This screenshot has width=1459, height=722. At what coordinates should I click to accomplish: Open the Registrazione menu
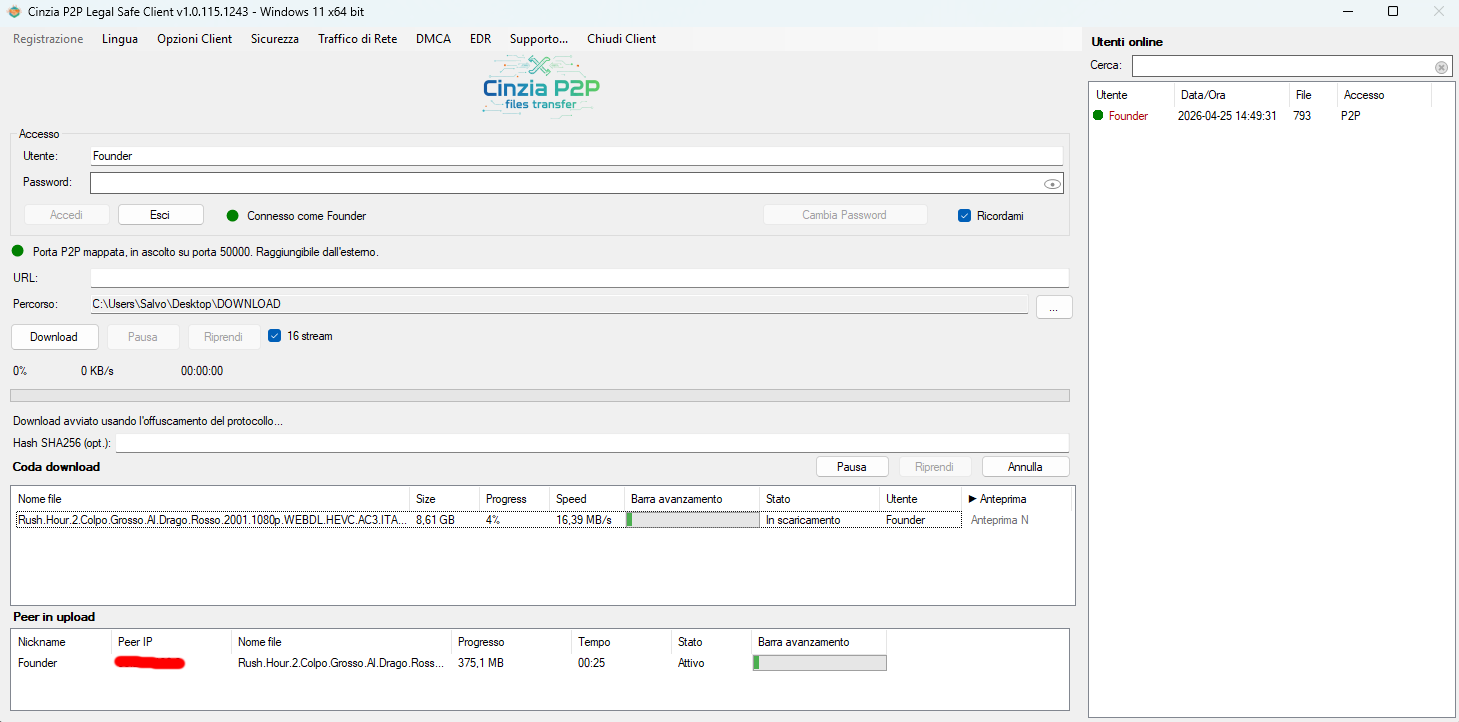[48, 39]
